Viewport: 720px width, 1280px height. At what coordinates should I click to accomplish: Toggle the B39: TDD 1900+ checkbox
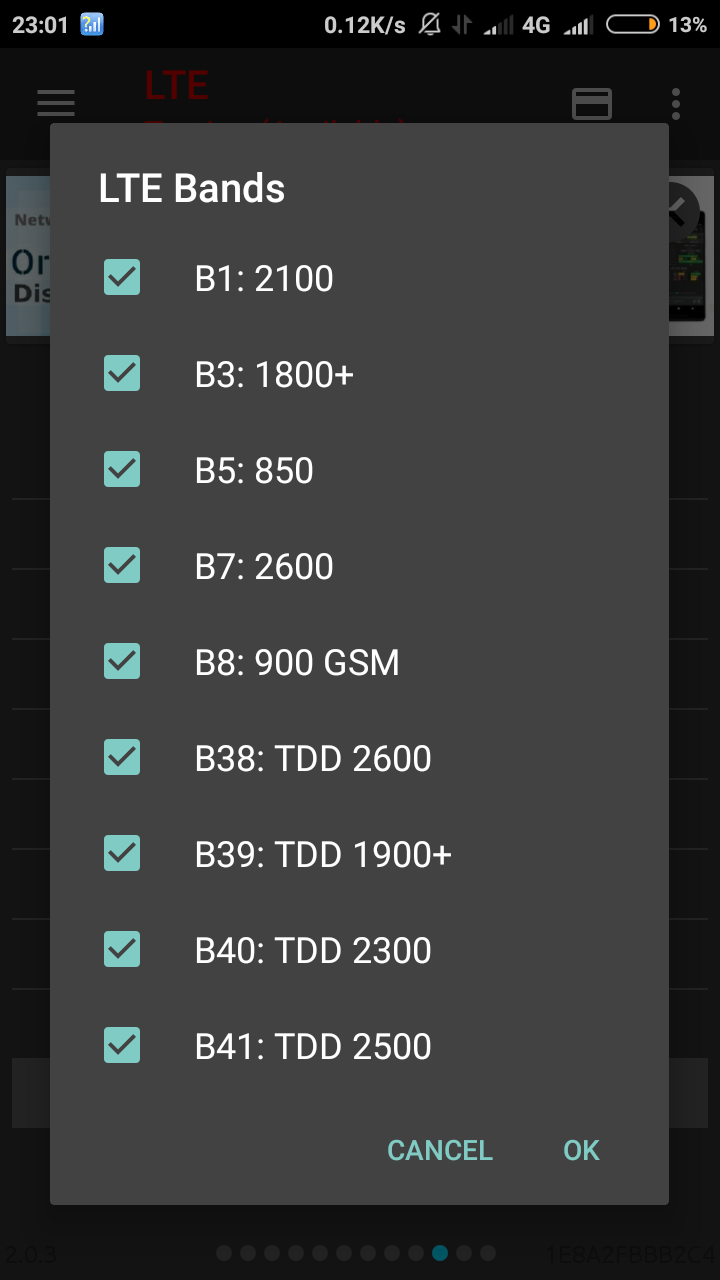coord(122,854)
